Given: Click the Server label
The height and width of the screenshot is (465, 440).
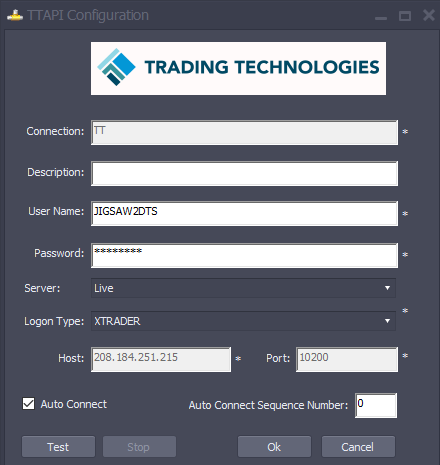Looking at the screenshot, I should point(42,288).
